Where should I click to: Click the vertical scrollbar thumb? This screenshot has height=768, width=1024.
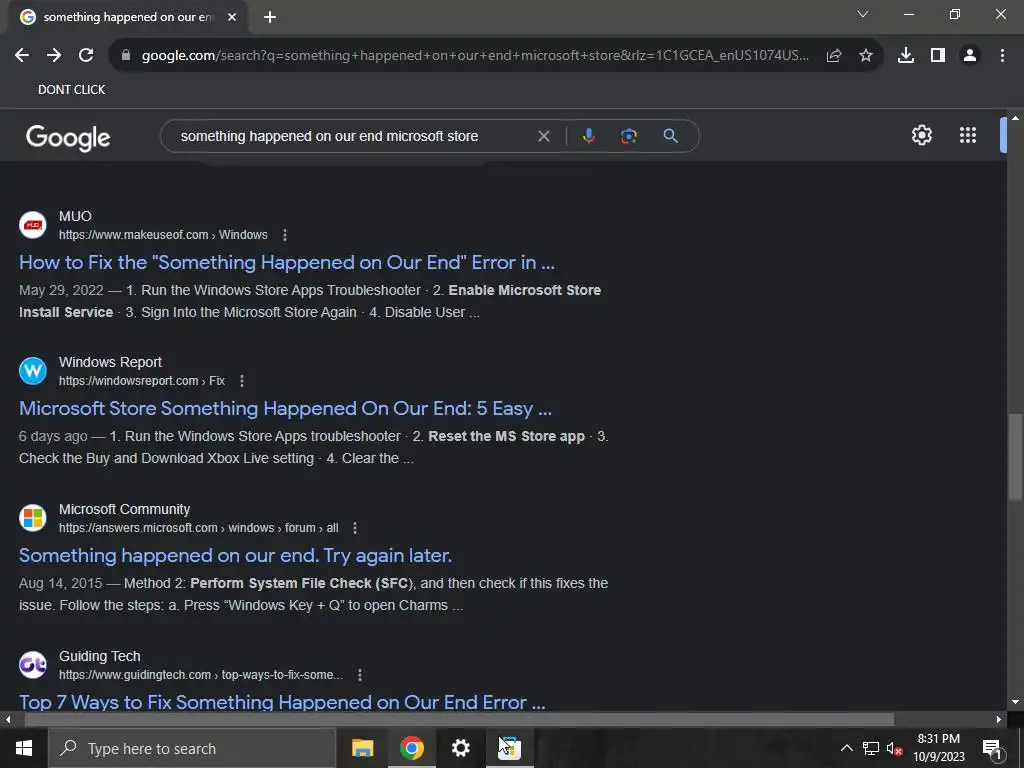point(1015,457)
